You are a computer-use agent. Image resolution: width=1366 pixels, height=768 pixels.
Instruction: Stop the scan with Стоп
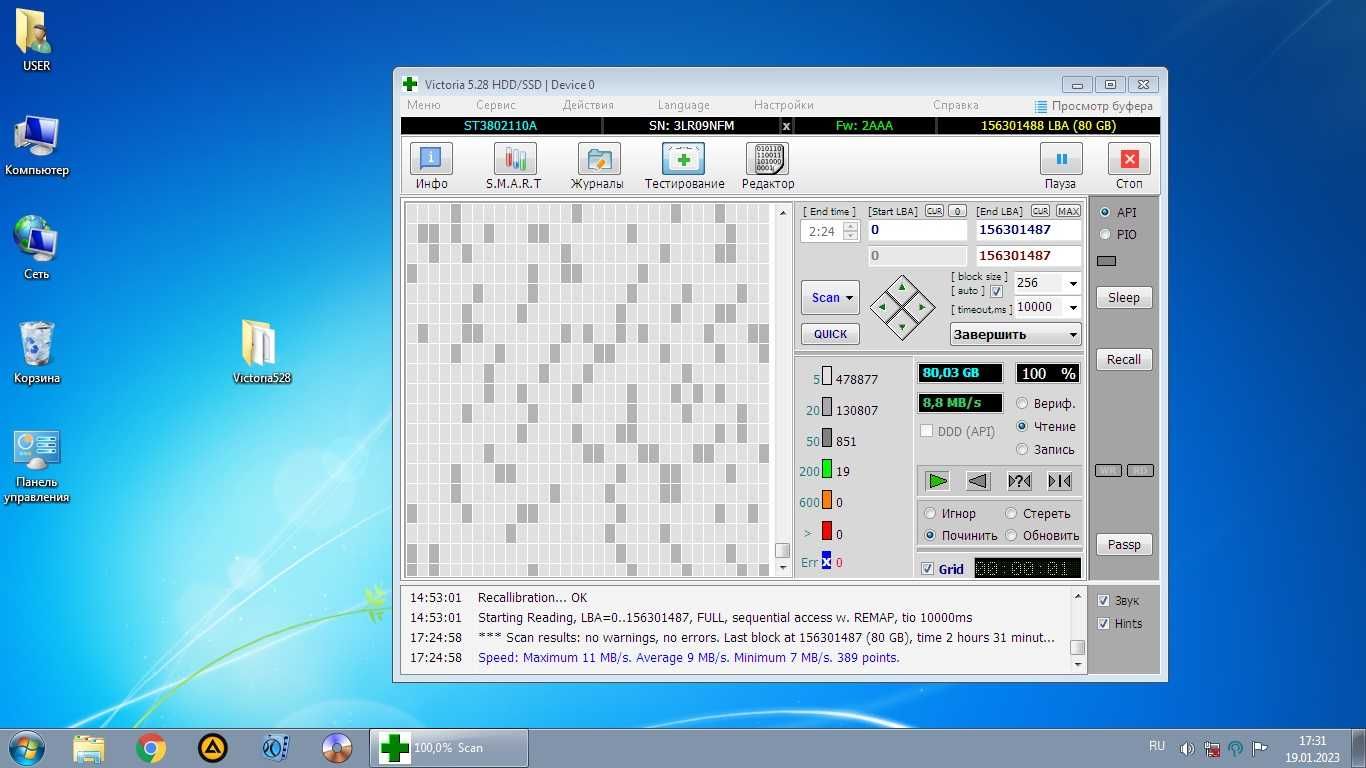1129,166
